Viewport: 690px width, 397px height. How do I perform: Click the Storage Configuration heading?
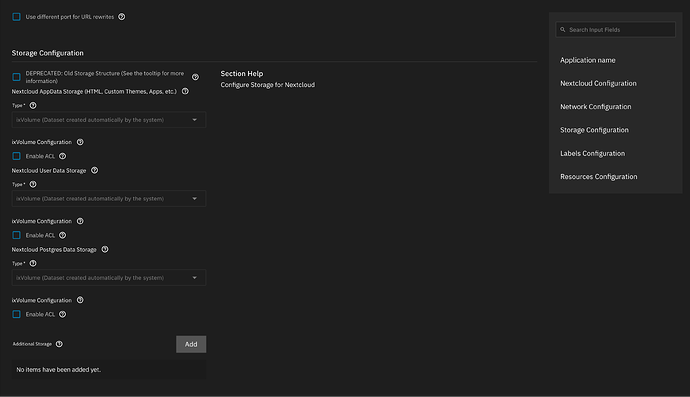(48, 53)
